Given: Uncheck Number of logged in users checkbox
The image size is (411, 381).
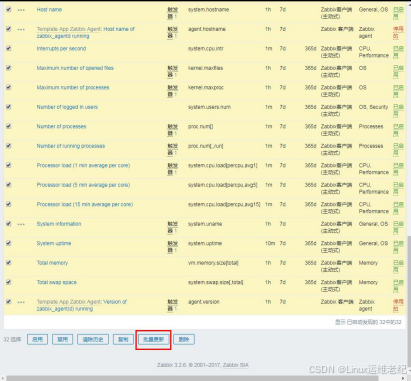Looking at the screenshot, I should [9, 107].
